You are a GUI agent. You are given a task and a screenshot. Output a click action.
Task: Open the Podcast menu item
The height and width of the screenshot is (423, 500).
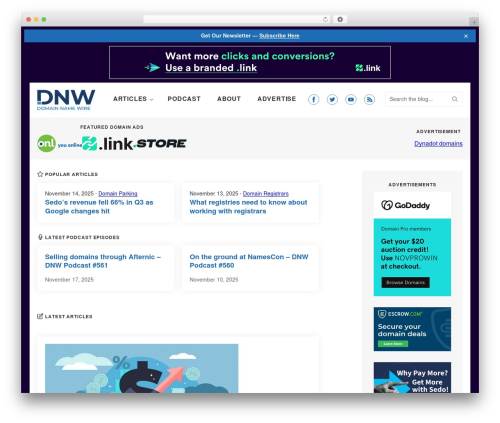184,99
